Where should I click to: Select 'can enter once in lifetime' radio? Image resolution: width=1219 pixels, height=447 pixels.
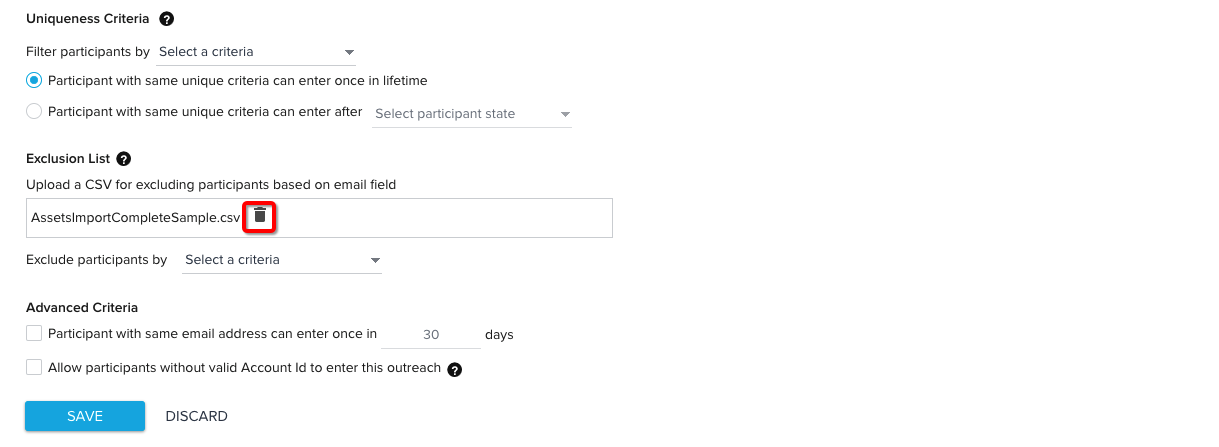click(x=34, y=80)
